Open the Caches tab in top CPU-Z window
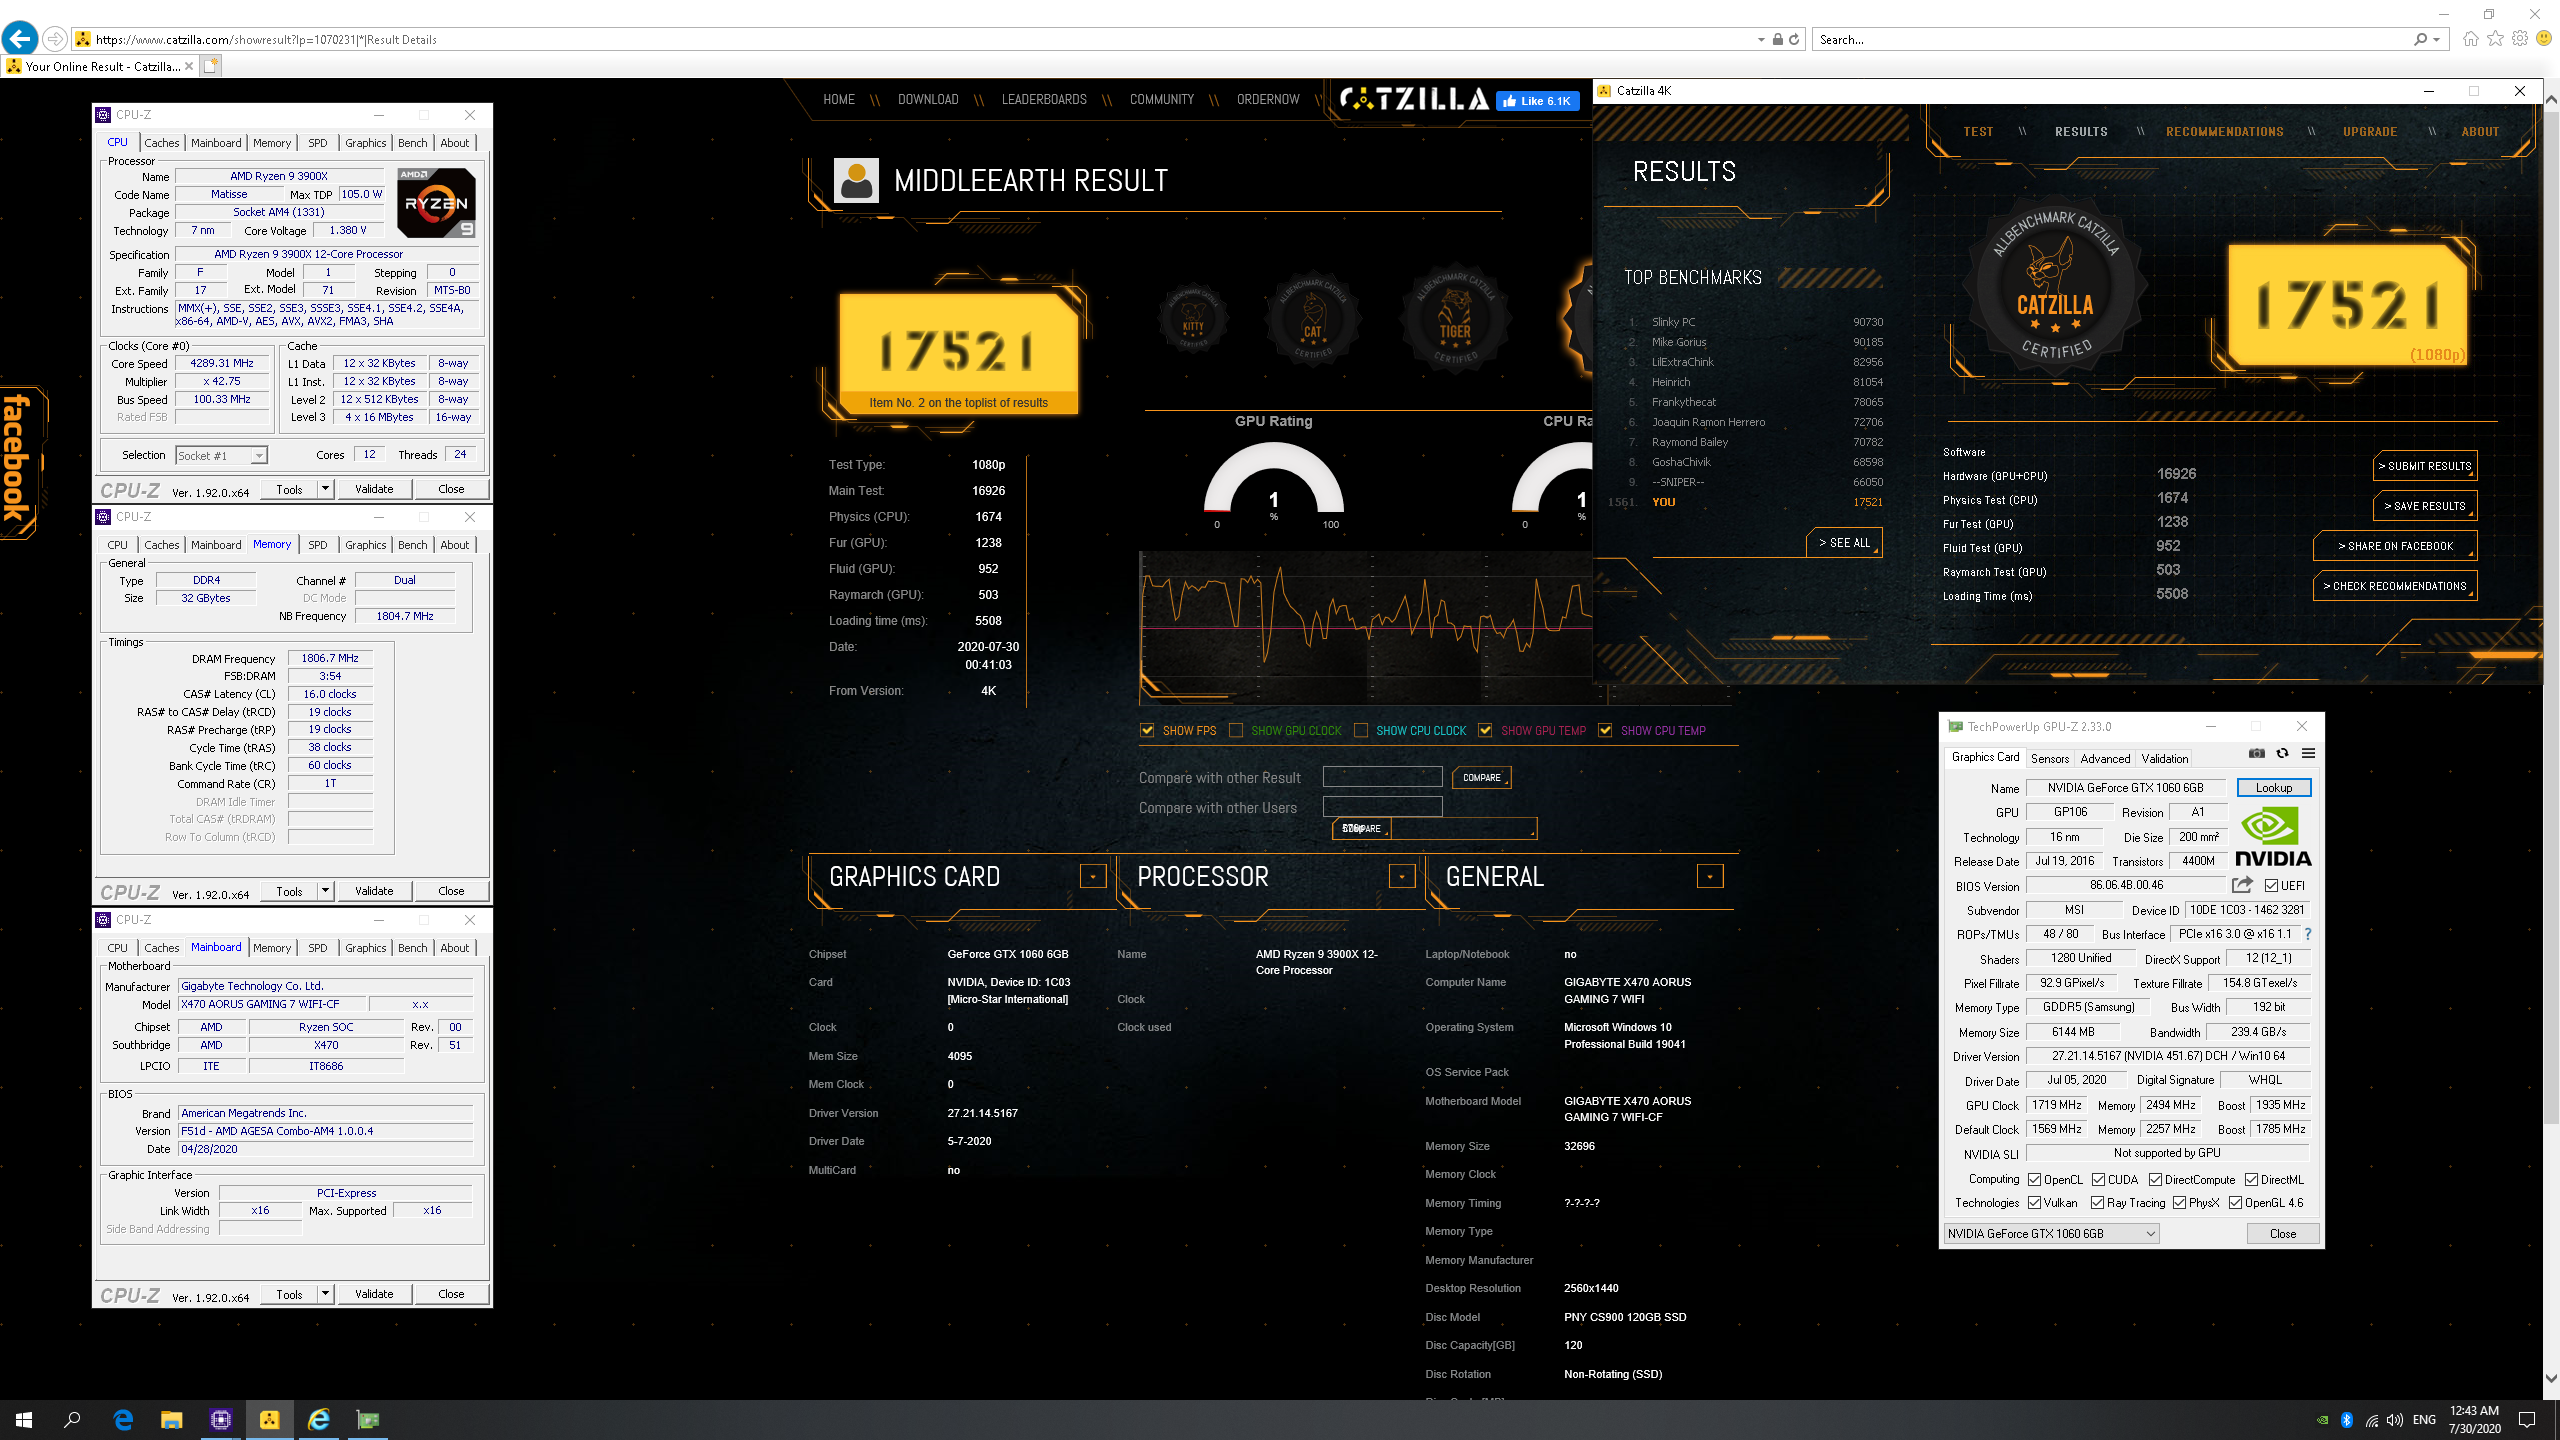 point(161,143)
